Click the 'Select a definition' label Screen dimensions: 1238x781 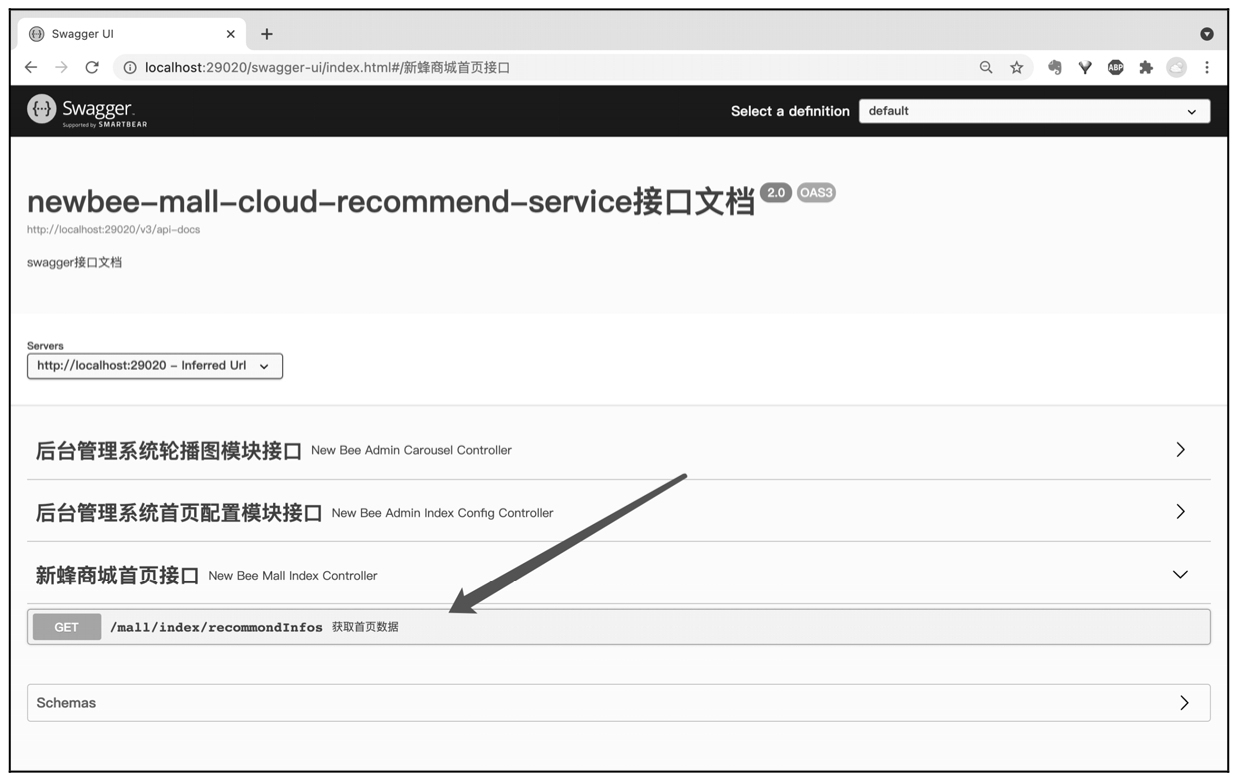click(x=790, y=111)
